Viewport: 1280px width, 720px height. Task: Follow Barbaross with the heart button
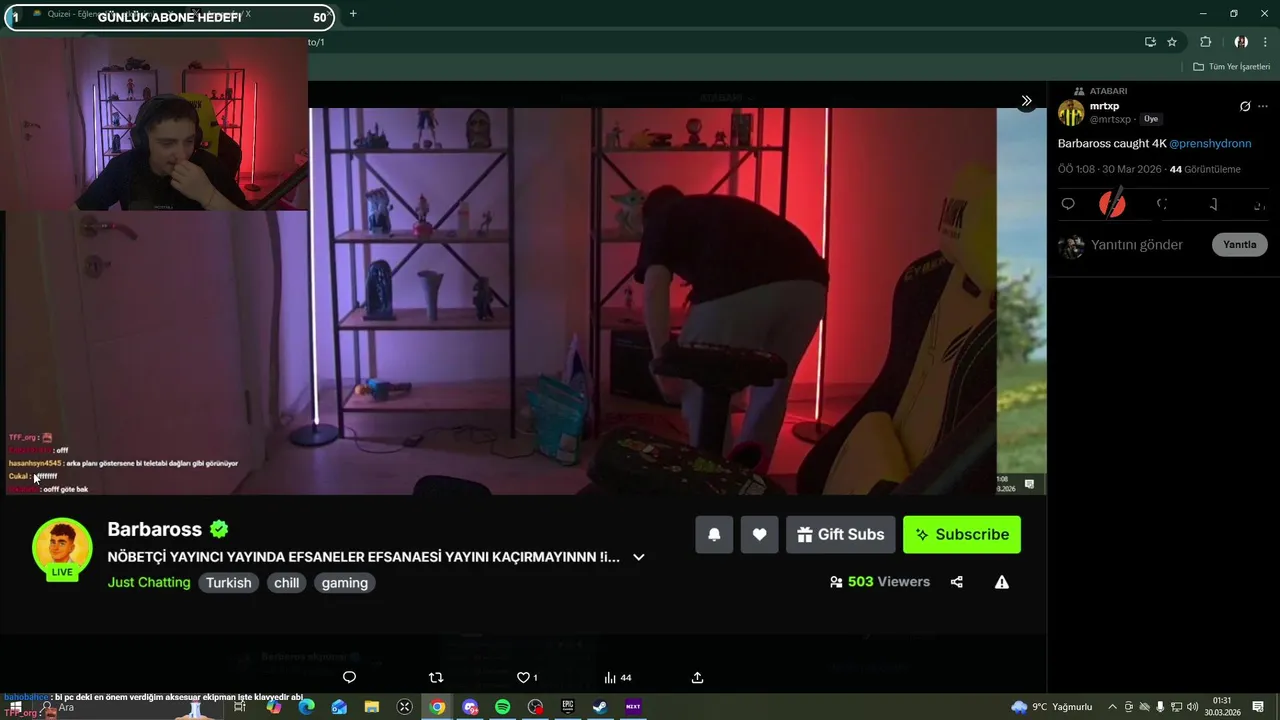click(760, 534)
